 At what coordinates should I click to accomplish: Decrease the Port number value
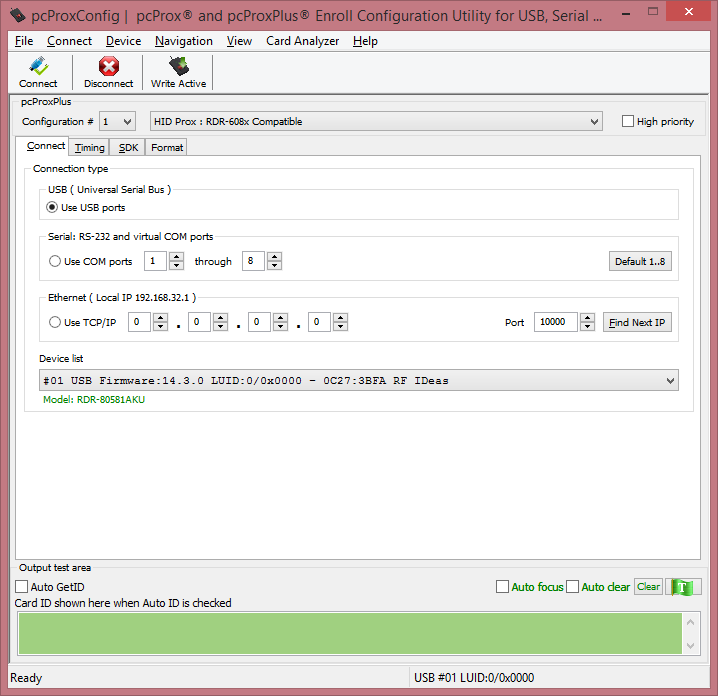point(587,326)
